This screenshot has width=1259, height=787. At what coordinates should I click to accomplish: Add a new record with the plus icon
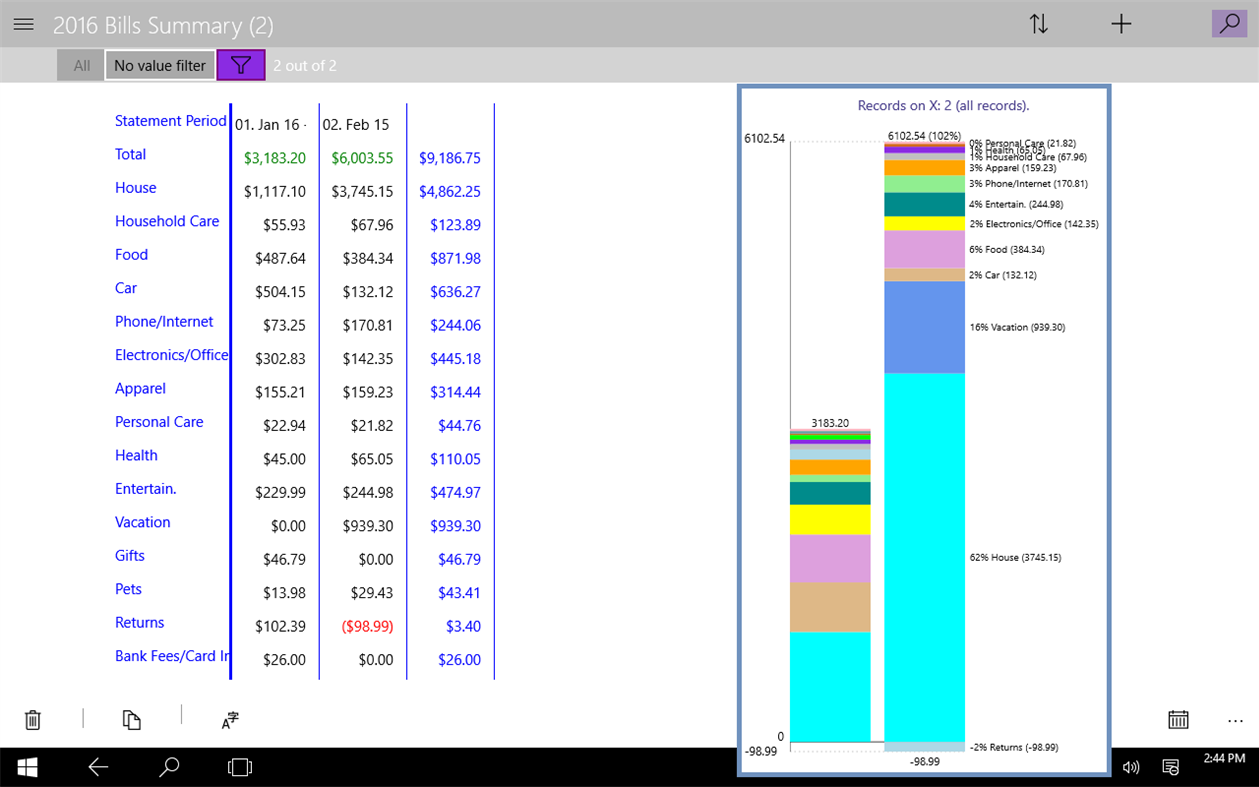point(1121,23)
